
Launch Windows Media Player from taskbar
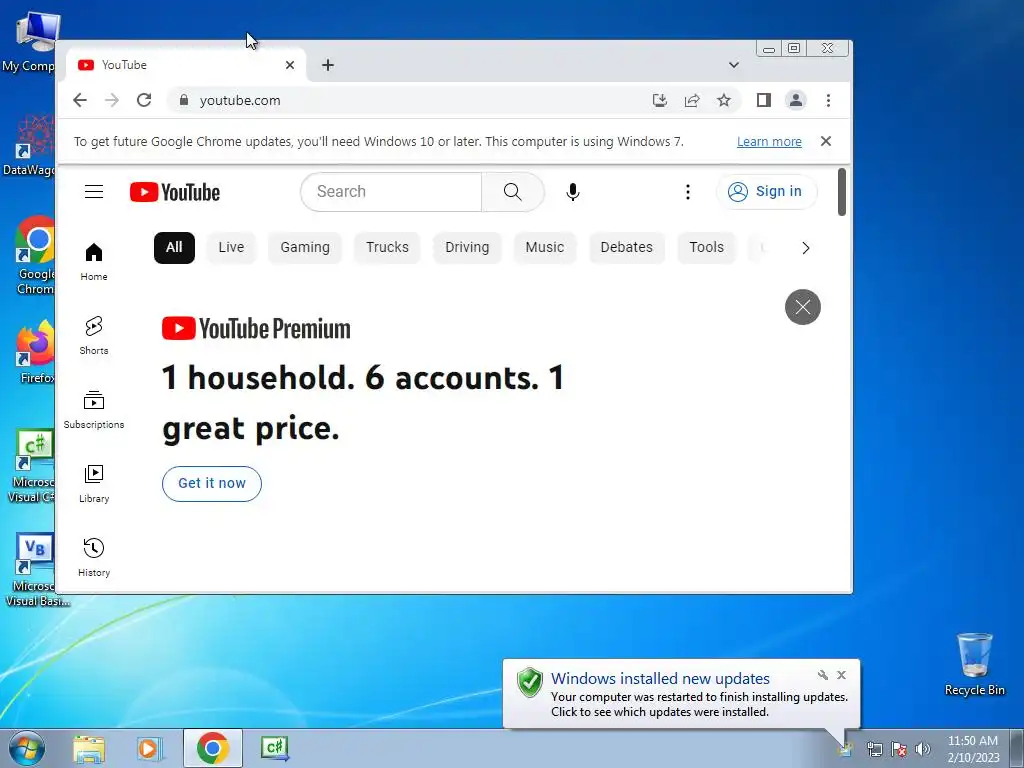coord(150,748)
